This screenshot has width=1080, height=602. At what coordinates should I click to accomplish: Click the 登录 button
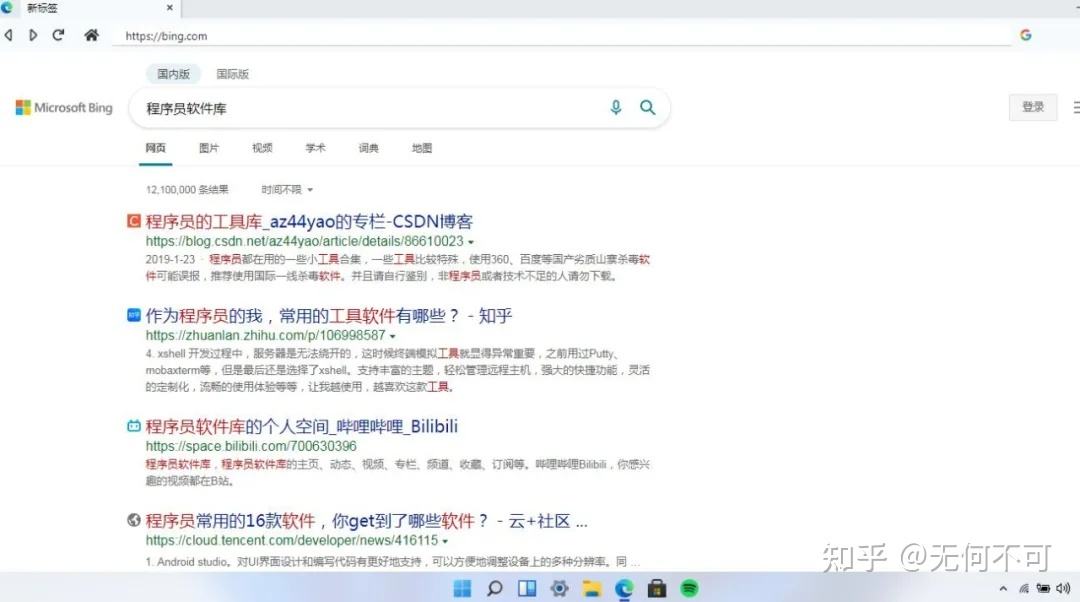(x=1032, y=107)
